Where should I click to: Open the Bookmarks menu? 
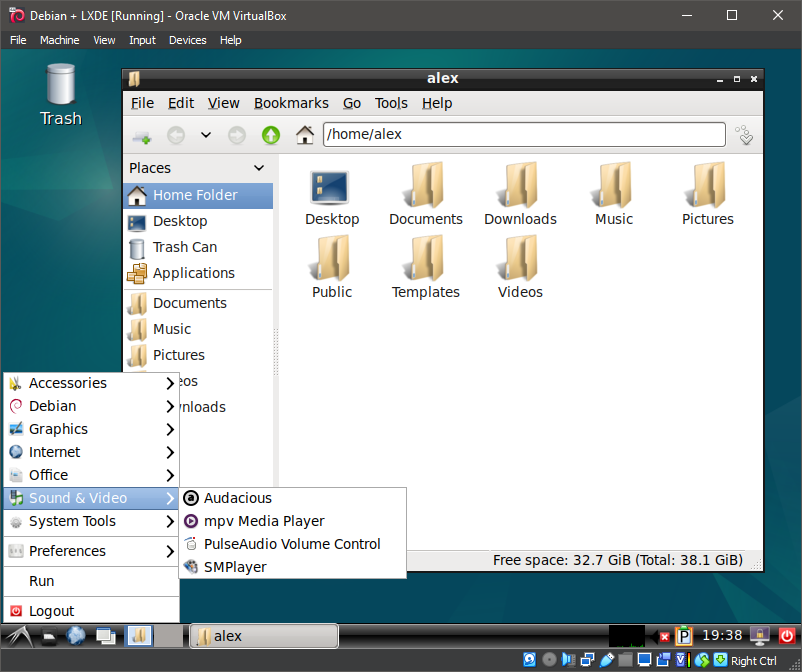point(291,102)
